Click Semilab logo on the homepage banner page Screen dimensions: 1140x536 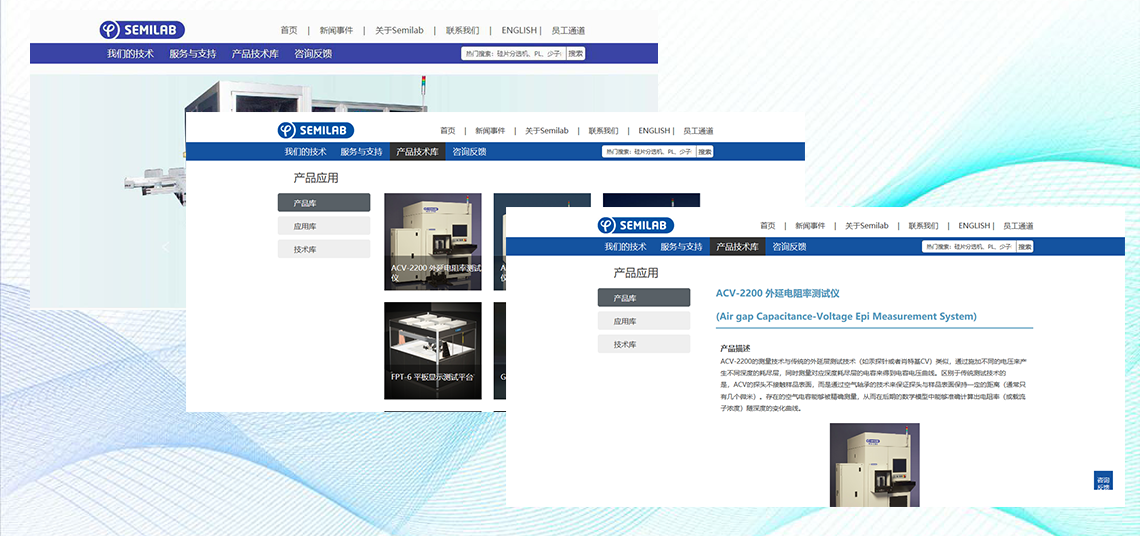(x=142, y=30)
